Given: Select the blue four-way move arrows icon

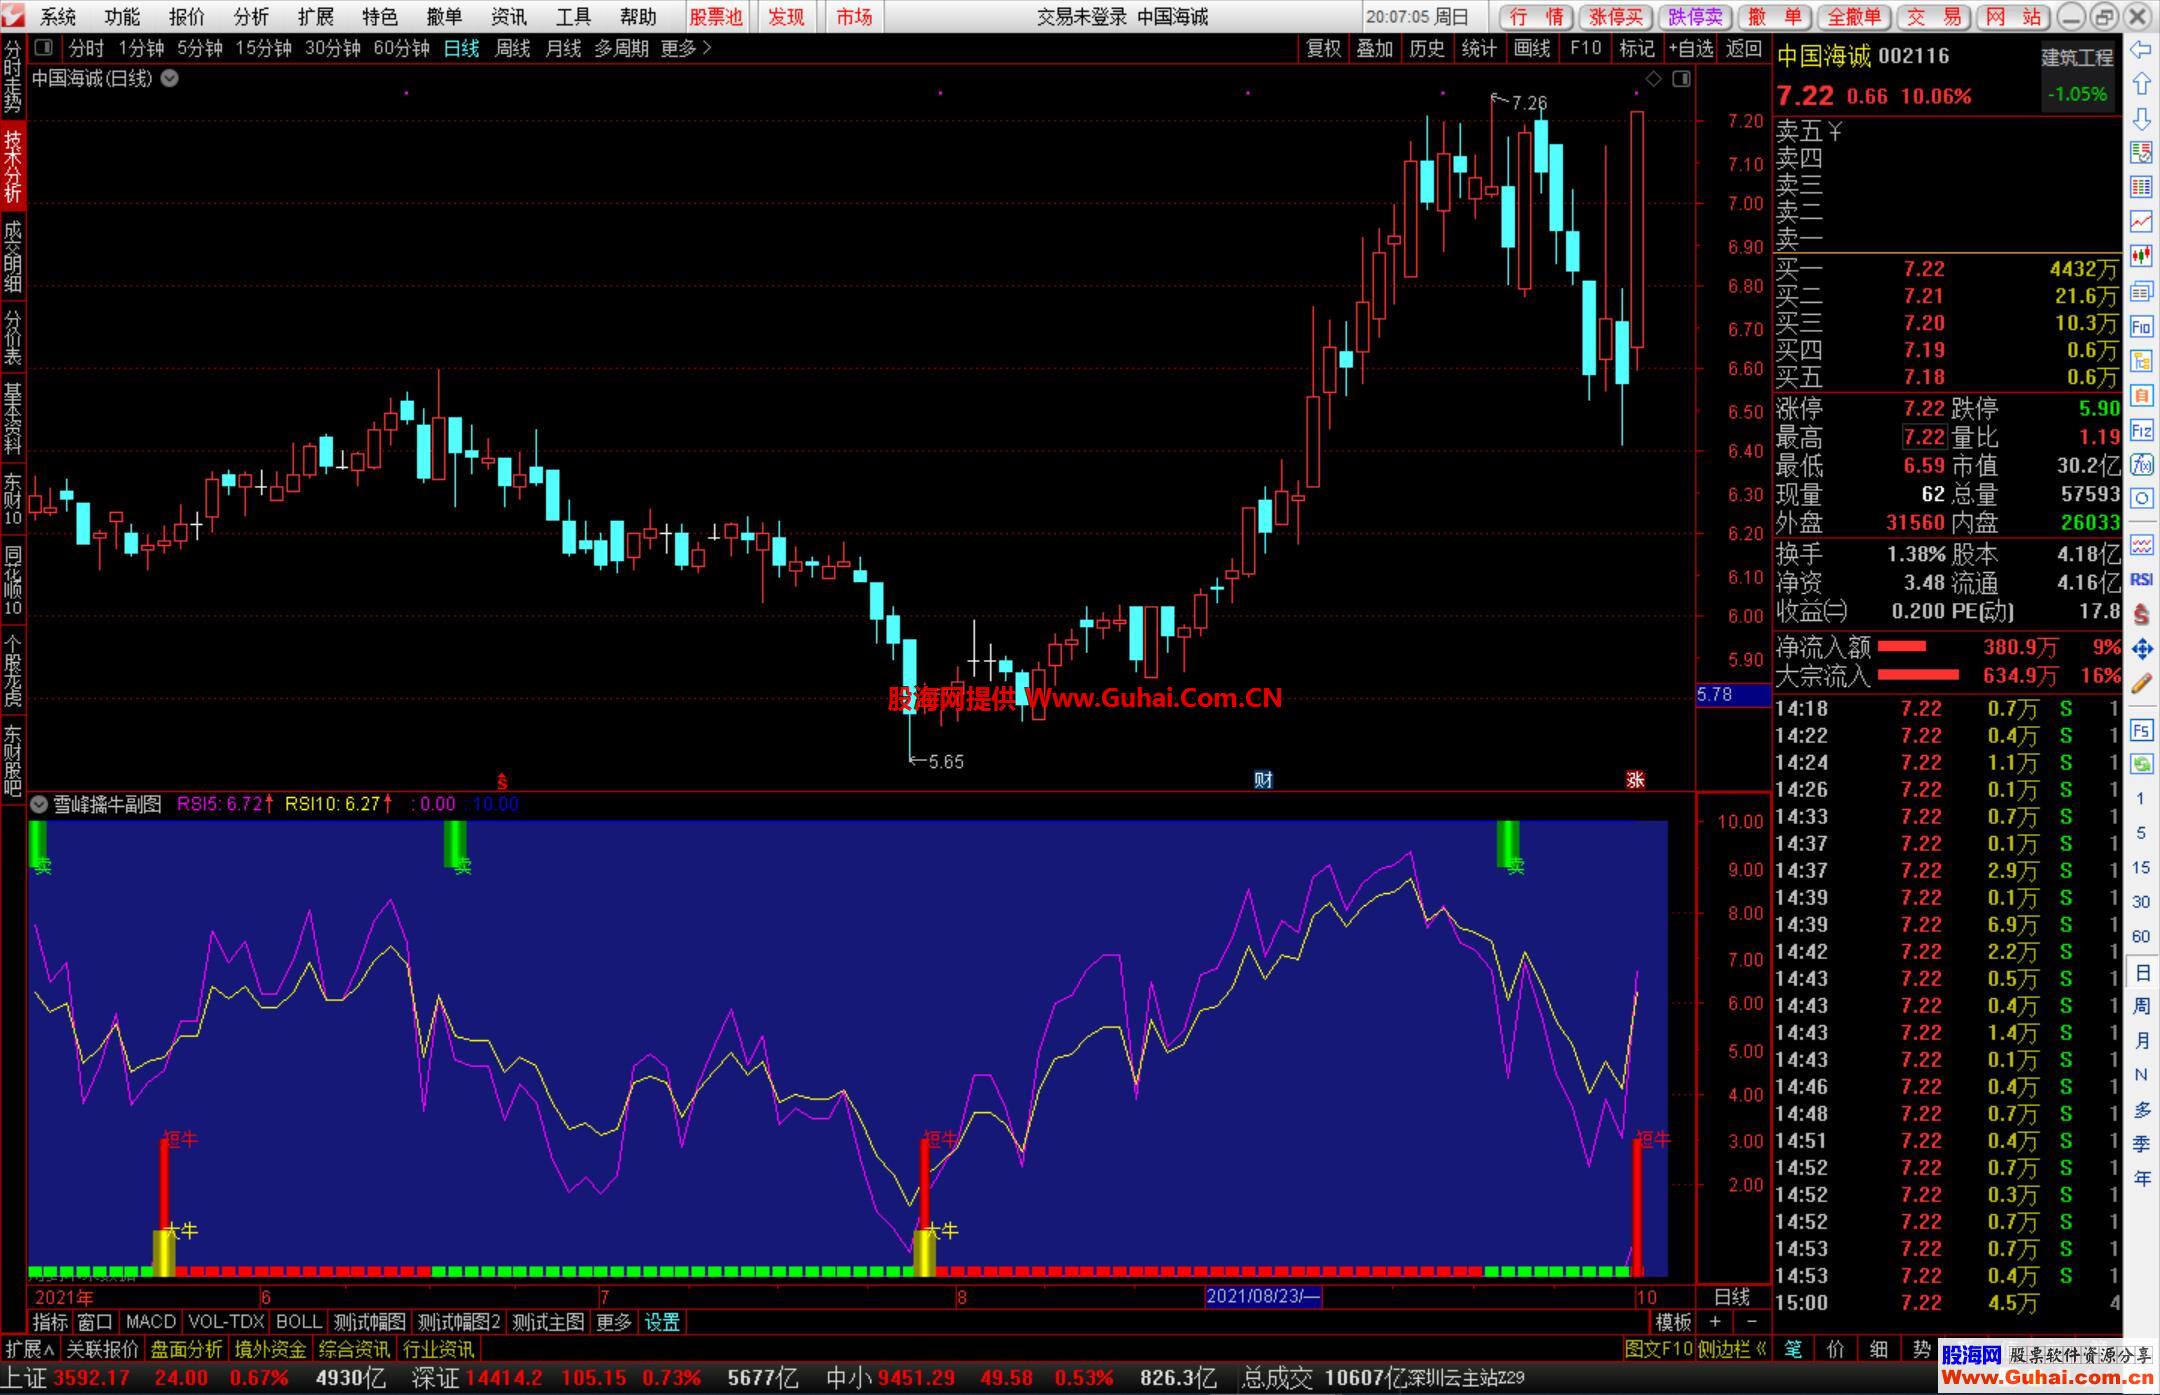Looking at the screenshot, I should [2141, 649].
